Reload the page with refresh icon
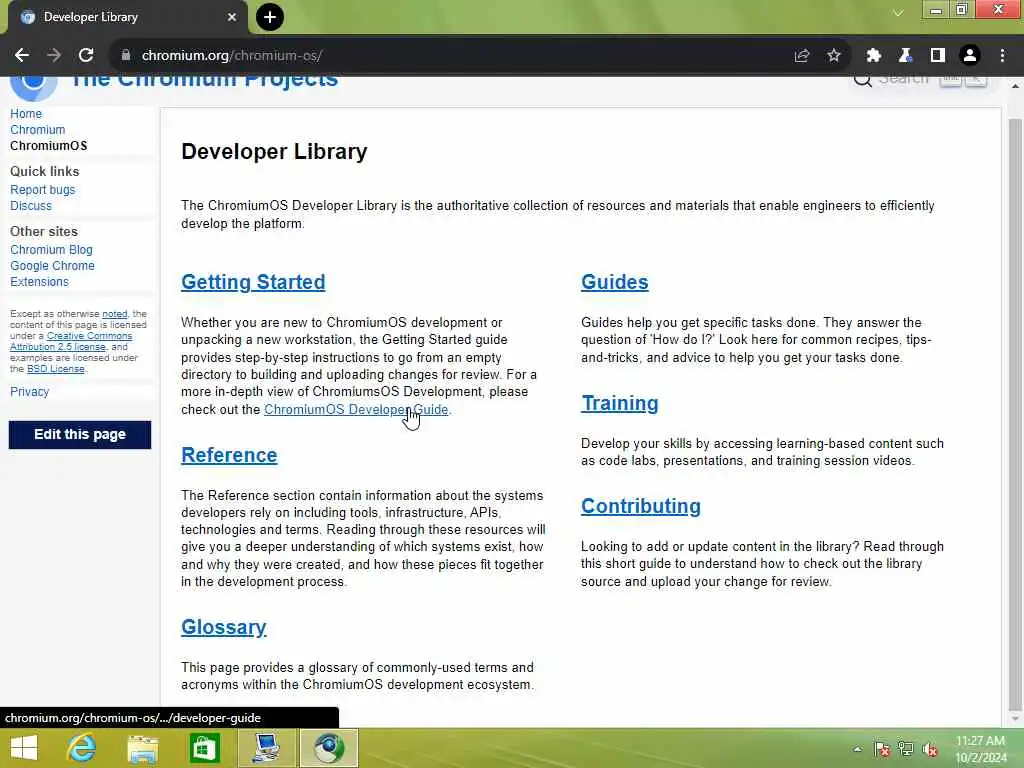Image resolution: width=1024 pixels, height=768 pixels. click(86, 56)
